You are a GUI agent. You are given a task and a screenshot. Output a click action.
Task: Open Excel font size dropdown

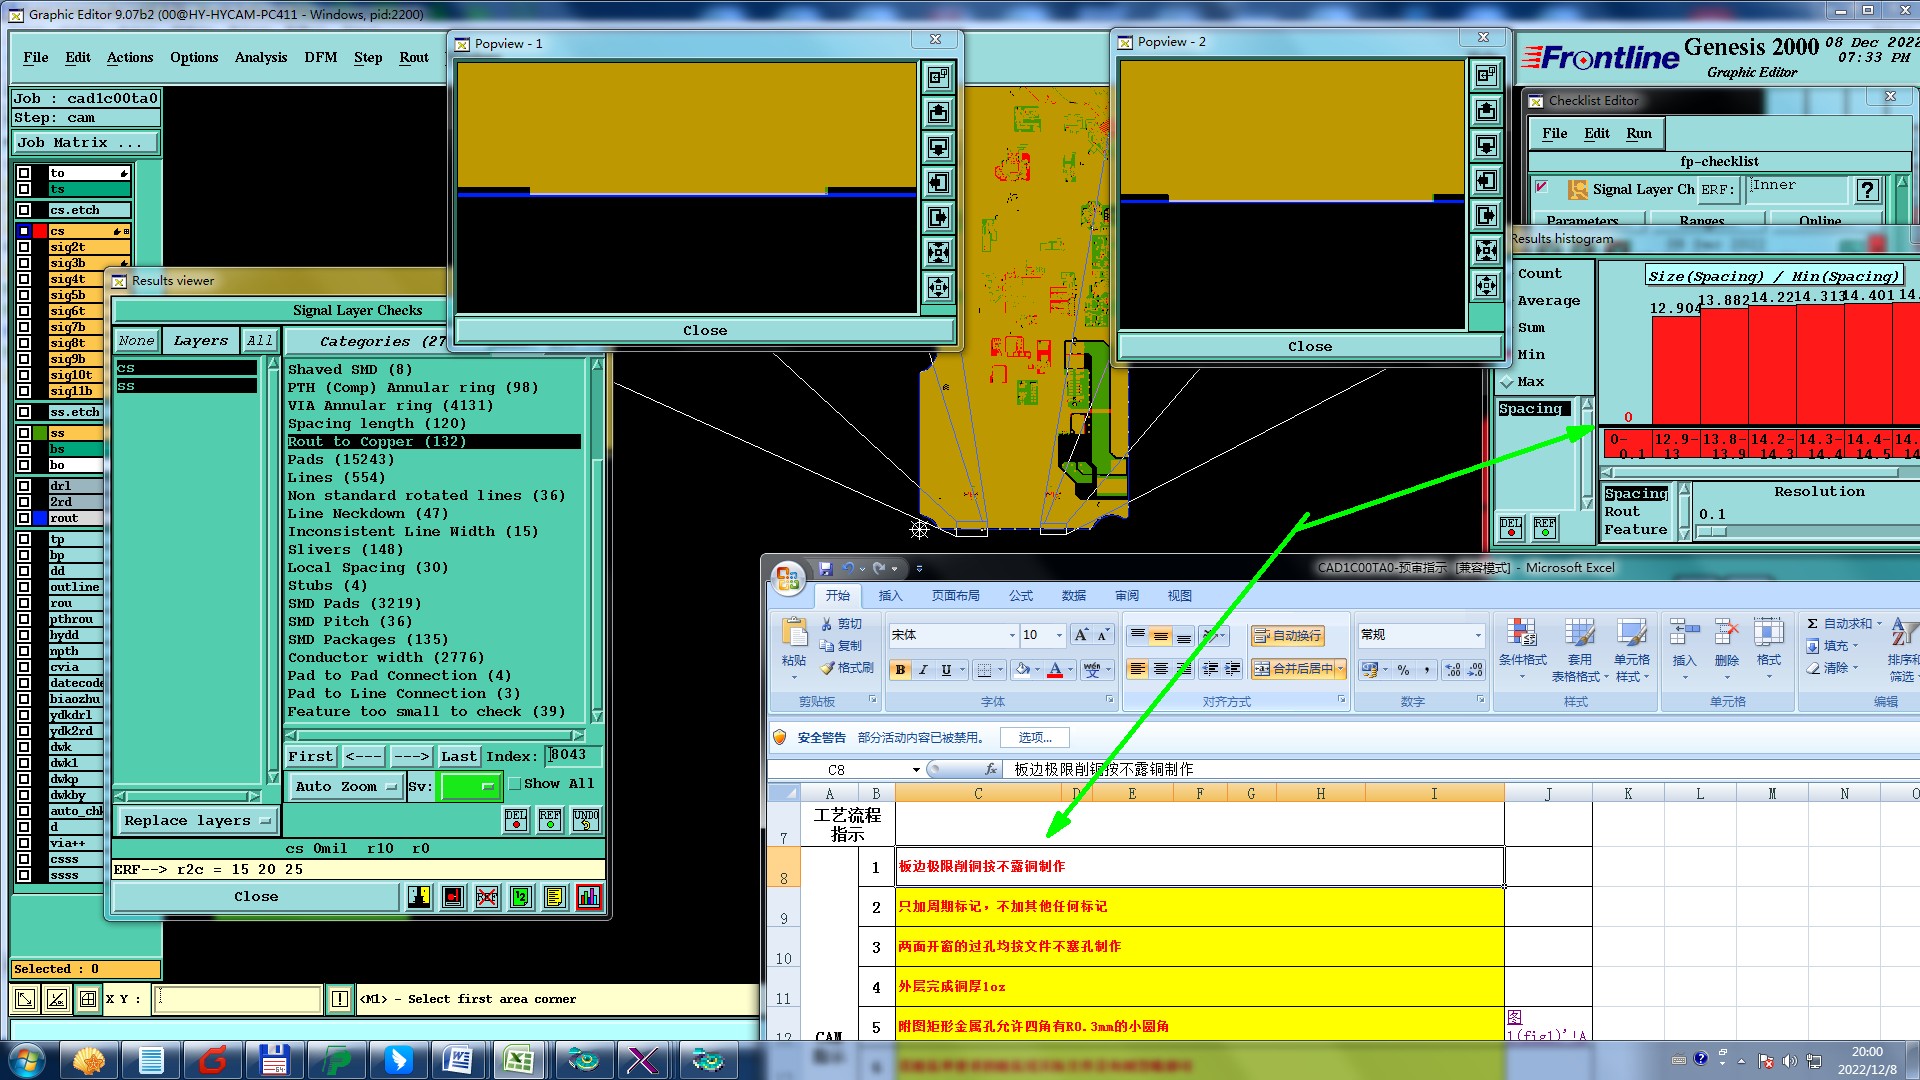click(1059, 635)
